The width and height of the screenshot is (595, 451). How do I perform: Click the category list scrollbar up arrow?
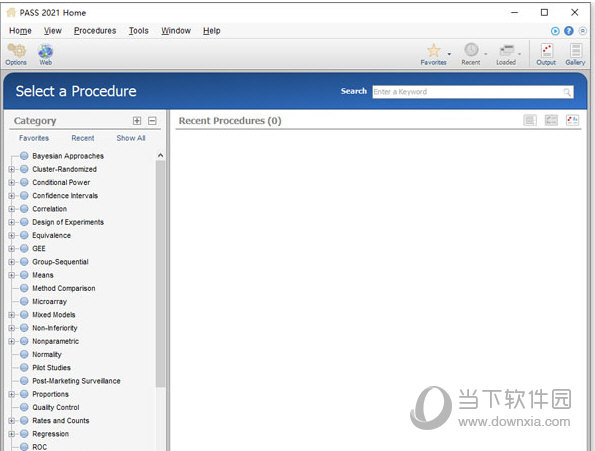click(161, 155)
